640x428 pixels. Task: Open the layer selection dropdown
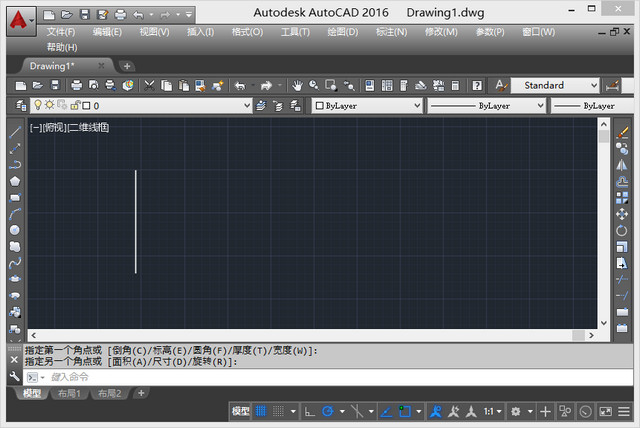pyautogui.click(x=247, y=106)
